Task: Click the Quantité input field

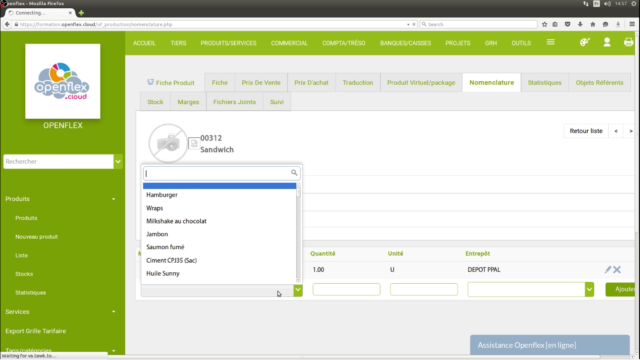Action: click(x=346, y=289)
